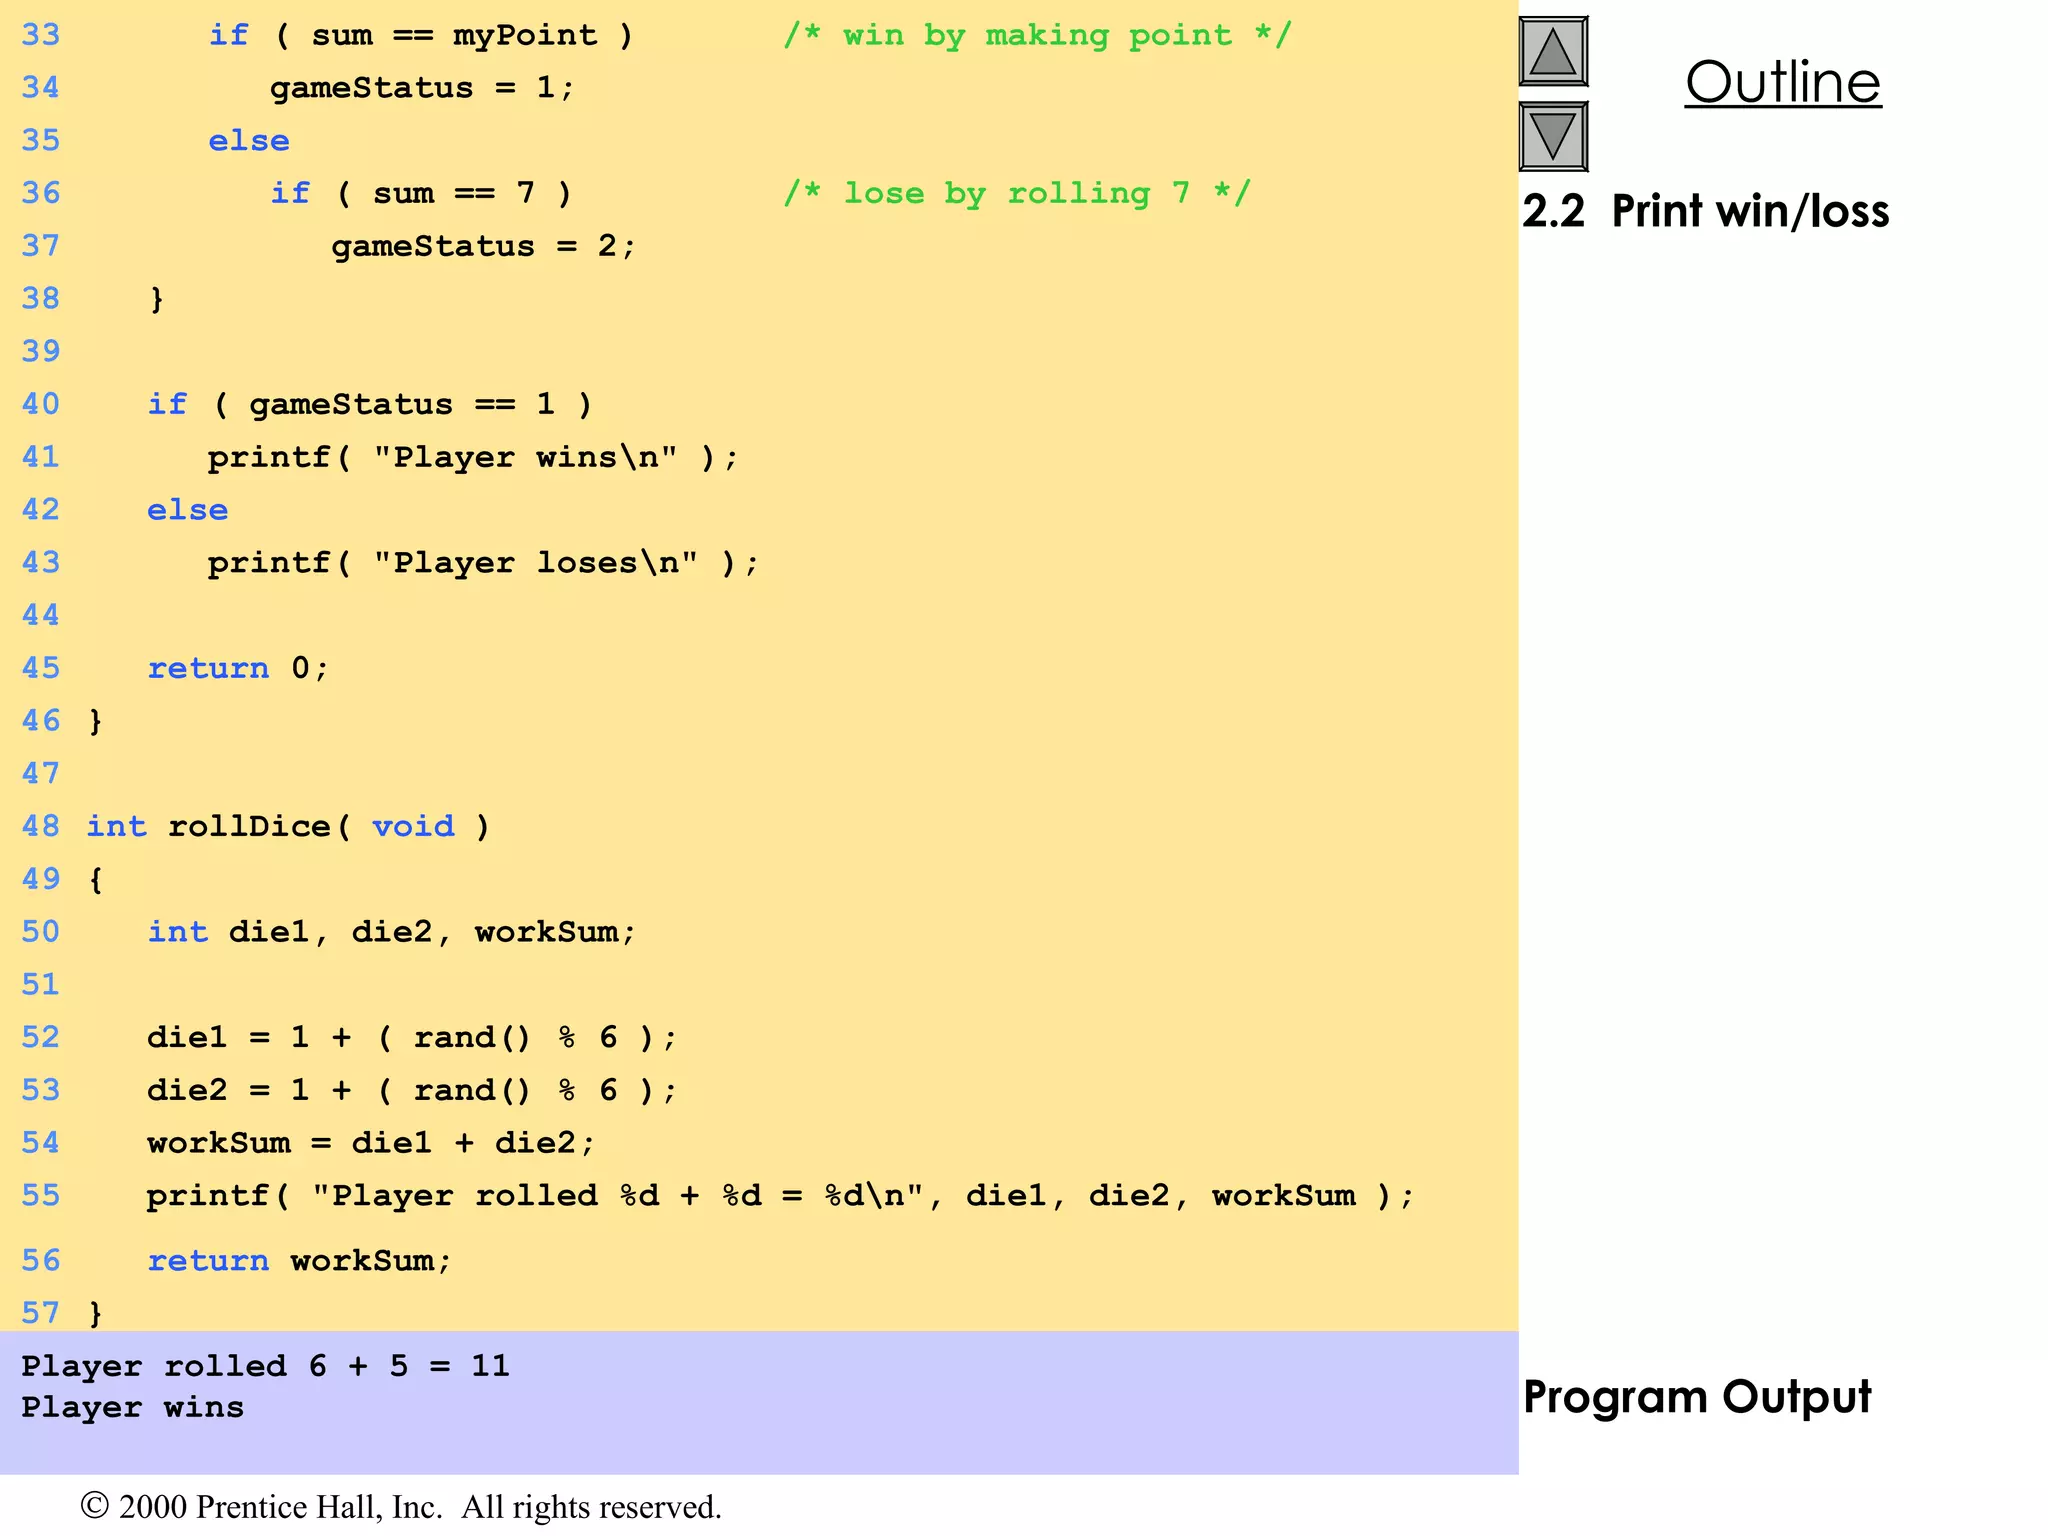Click line 40 'if ( gameStatus == 1 )'
This screenshot has width=2048, height=1536.
click(370, 405)
